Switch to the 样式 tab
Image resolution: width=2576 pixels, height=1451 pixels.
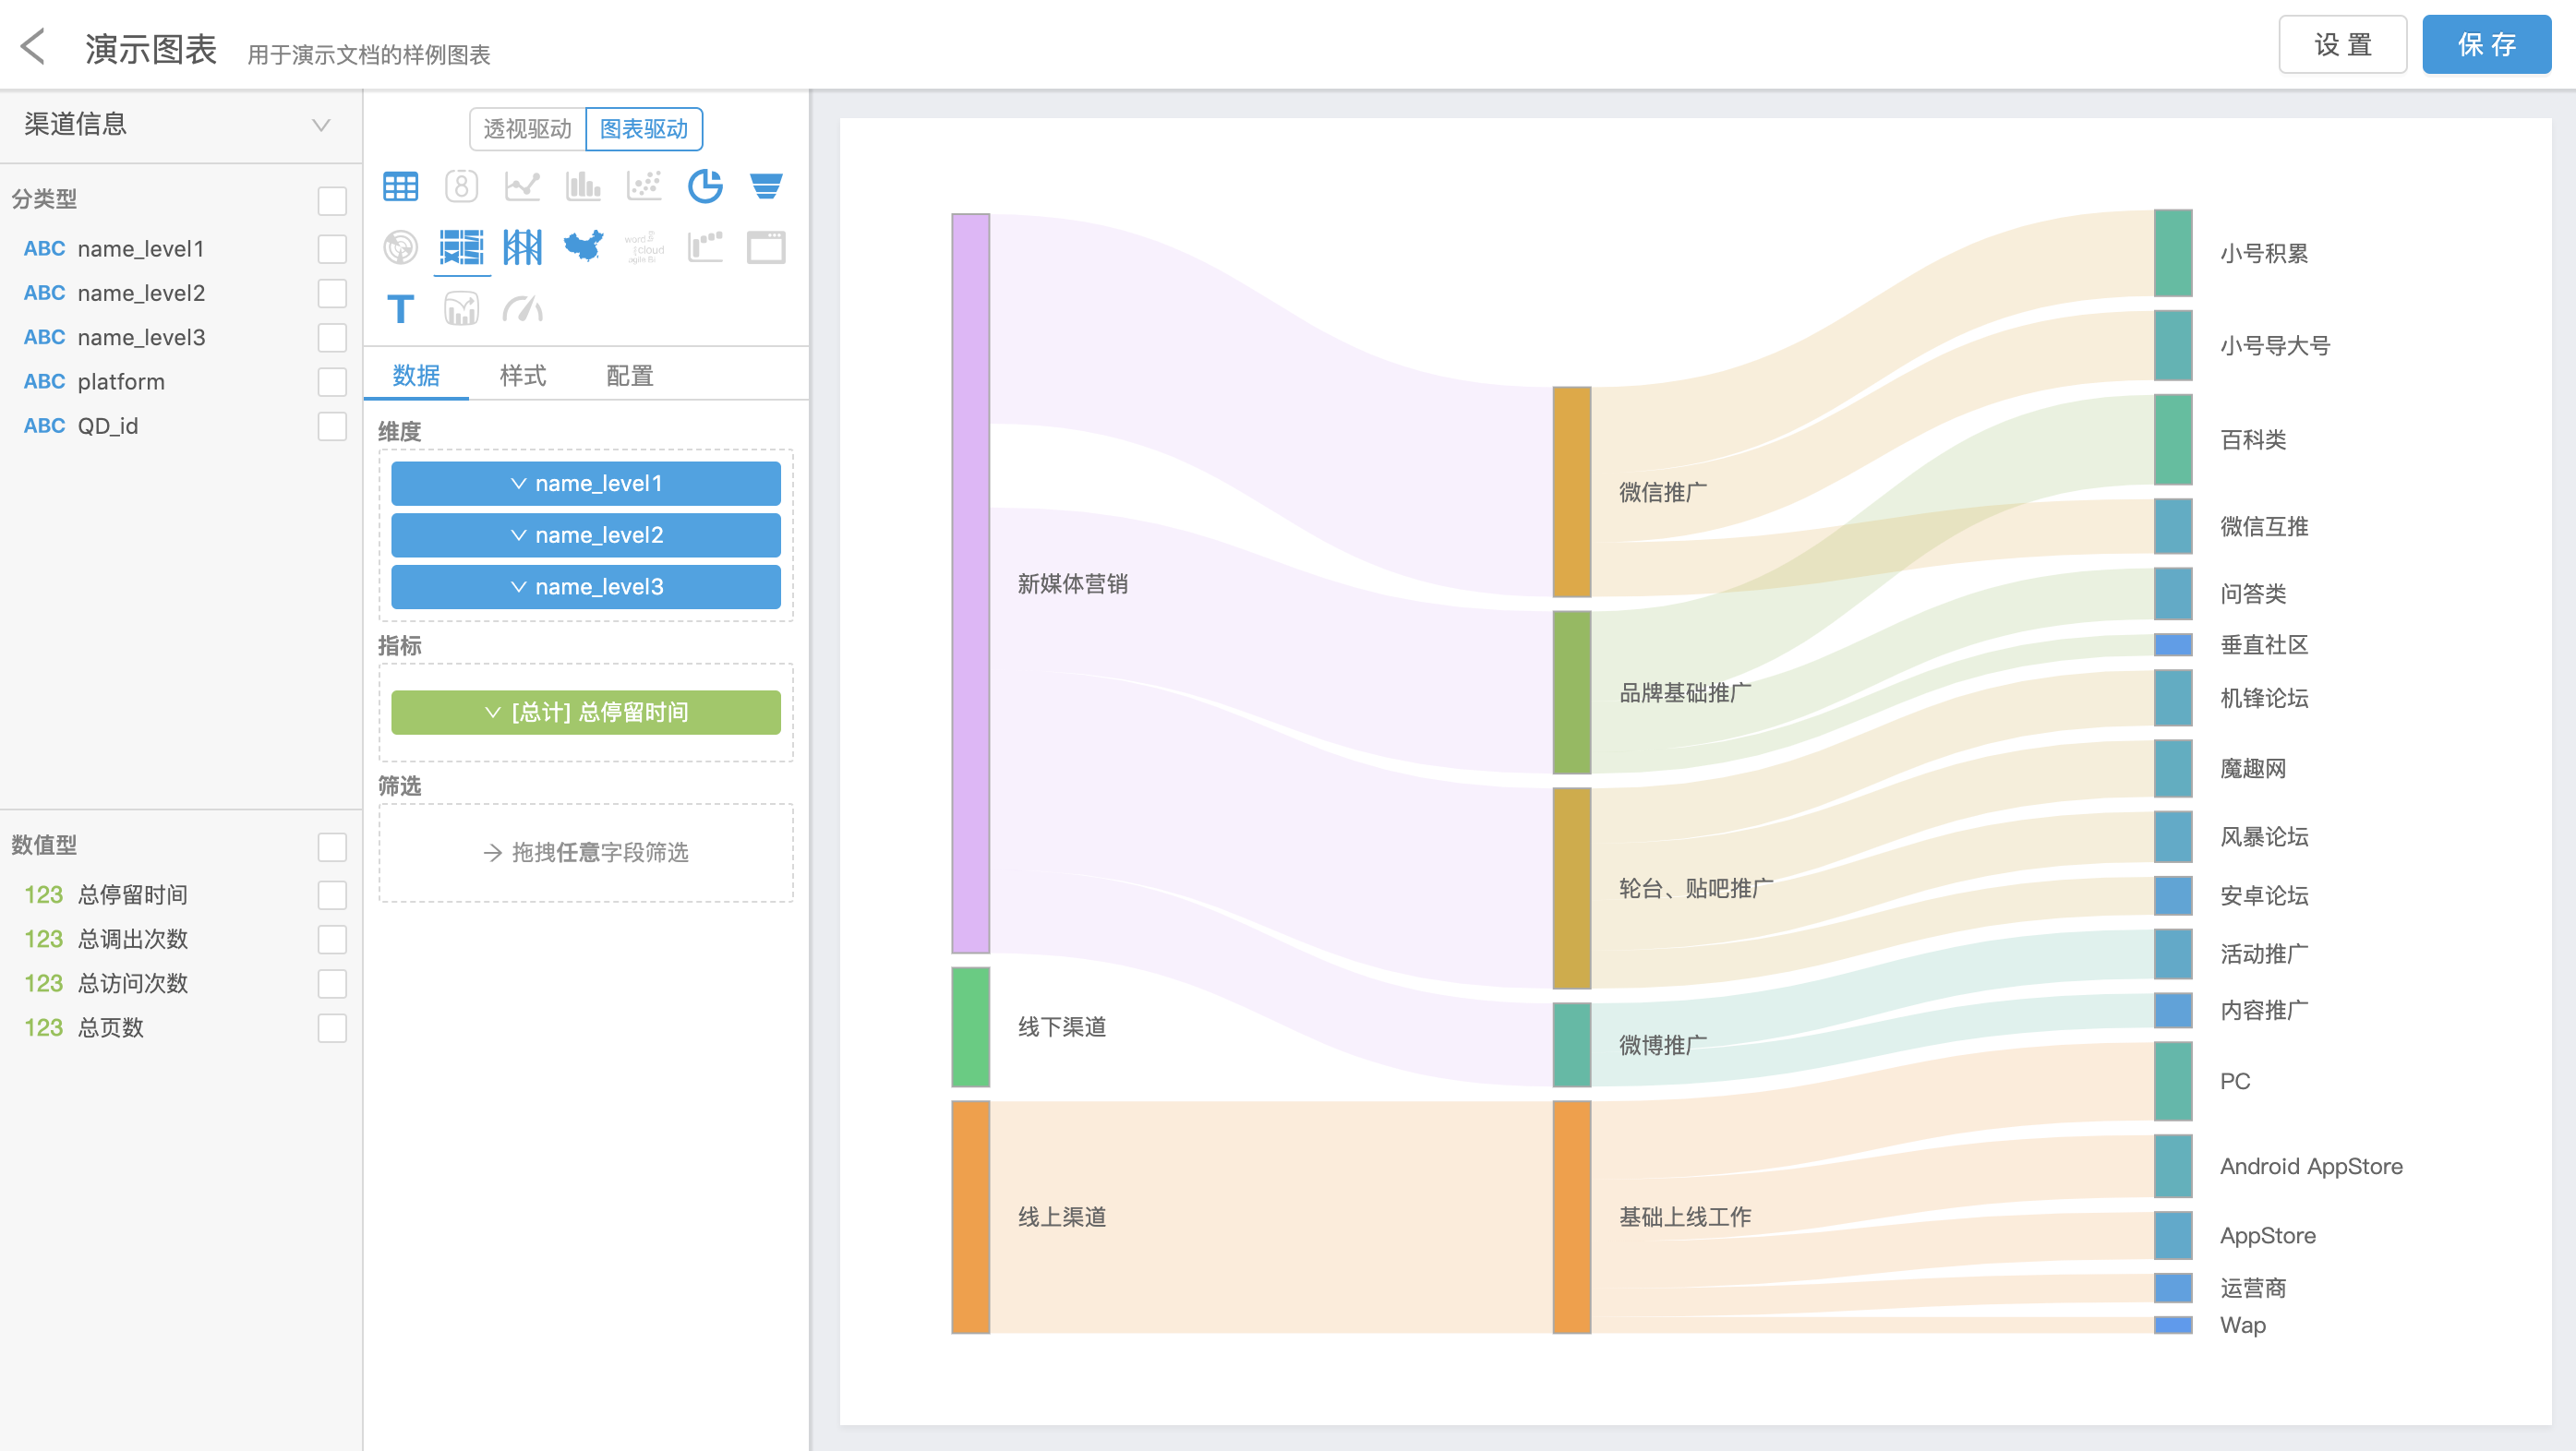523,376
